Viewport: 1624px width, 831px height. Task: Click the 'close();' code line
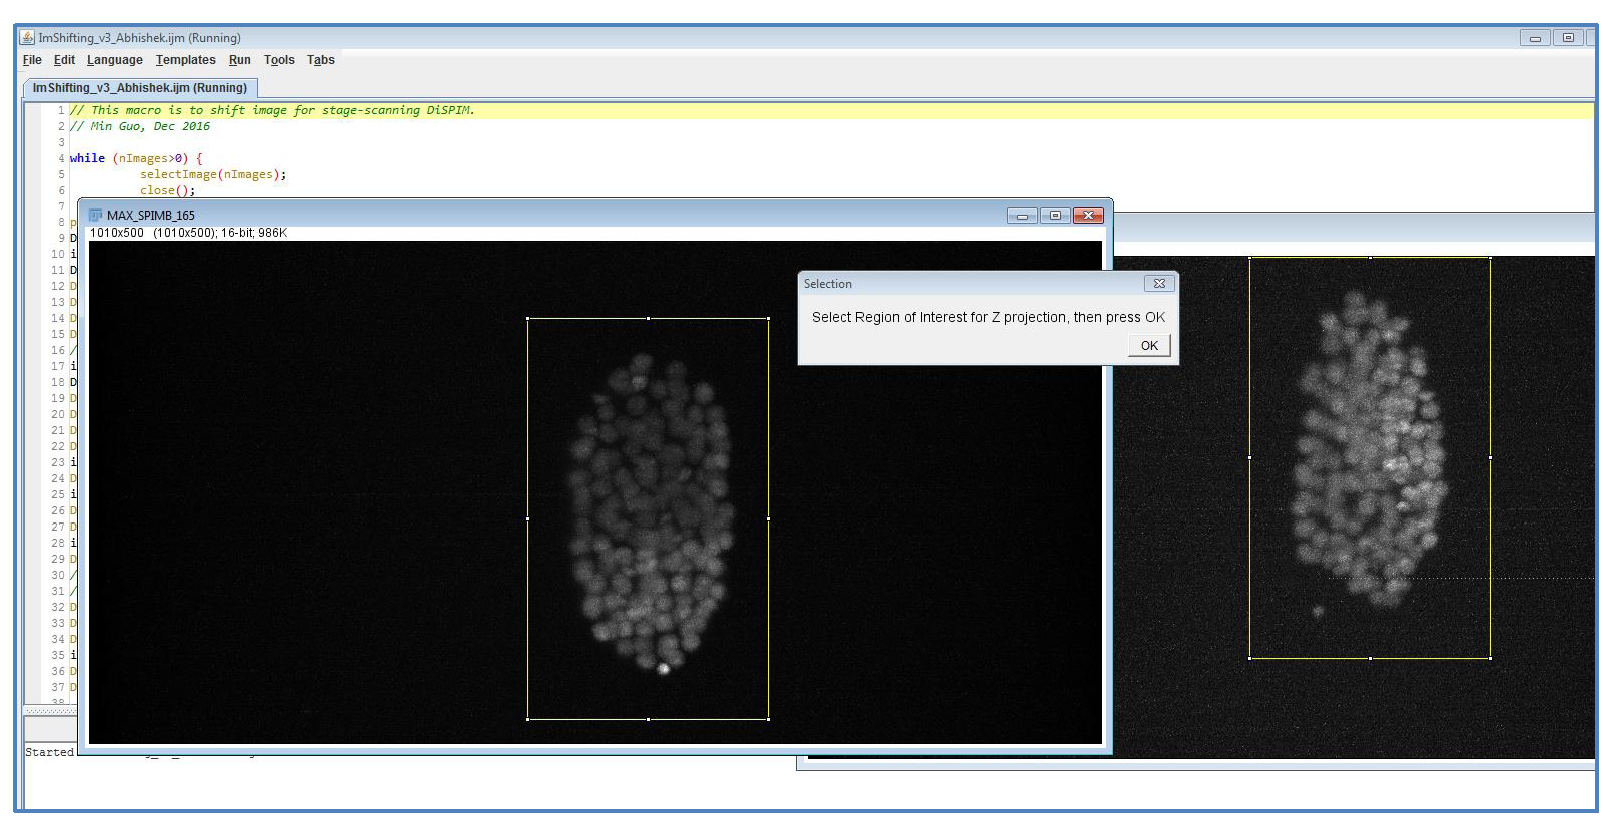click(x=168, y=190)
